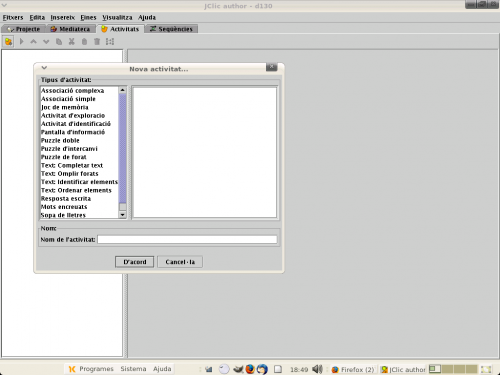
Task: Switch to the Activitats tab
Action: (120, 29)
